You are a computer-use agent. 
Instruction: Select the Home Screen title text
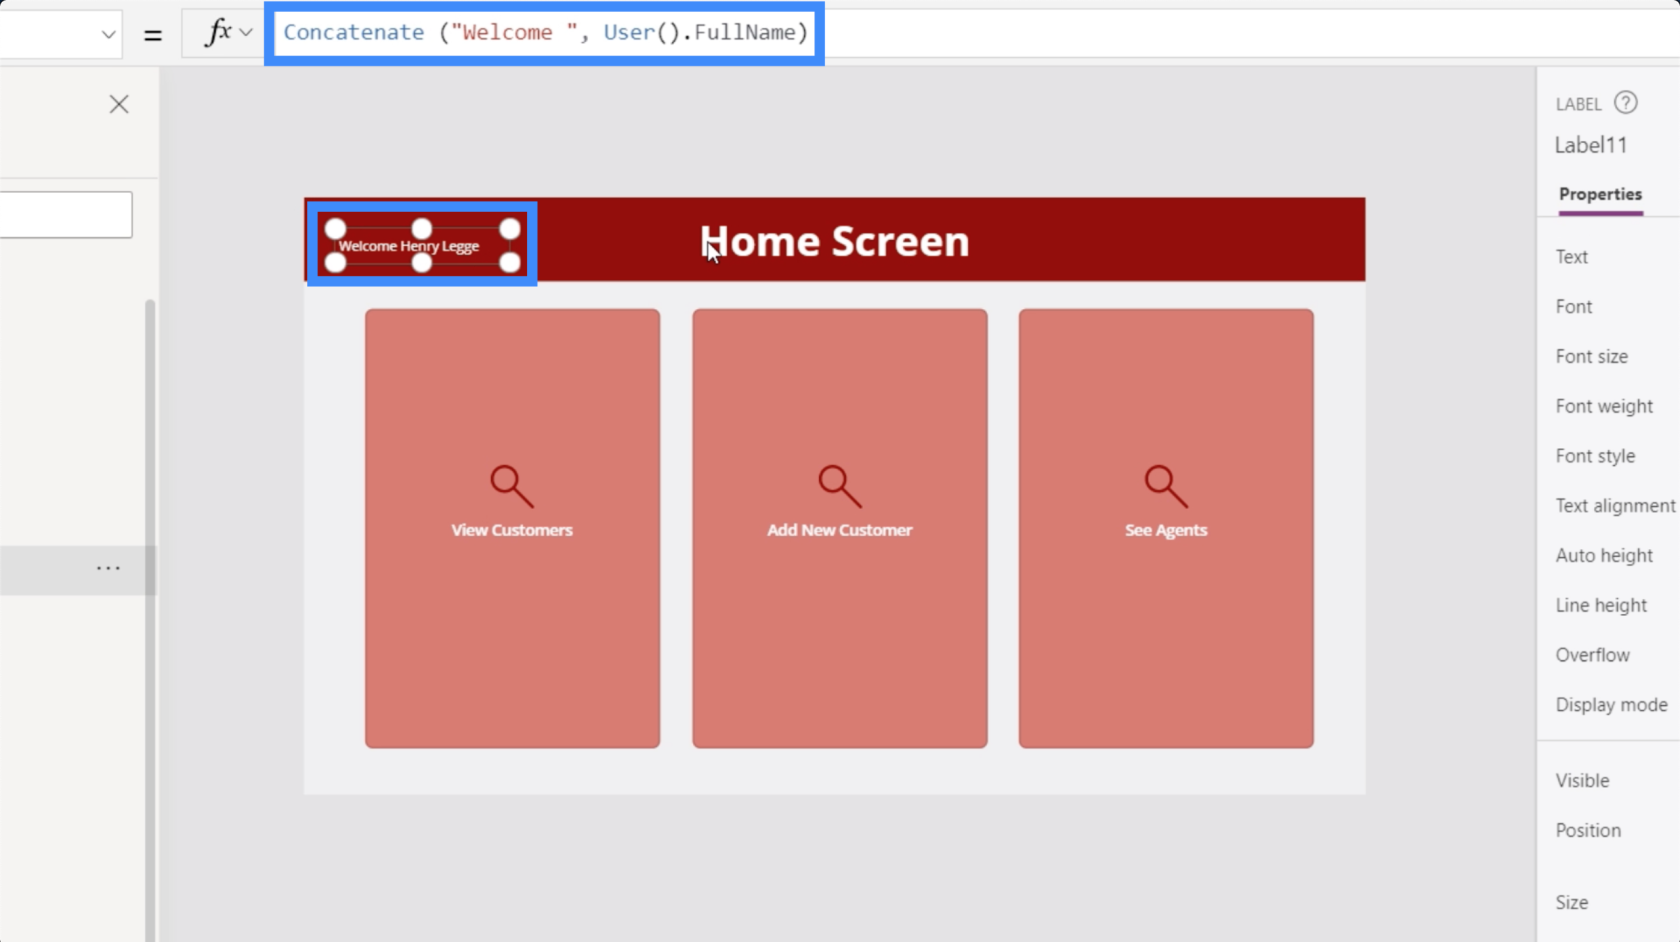[x=834, y=241]
